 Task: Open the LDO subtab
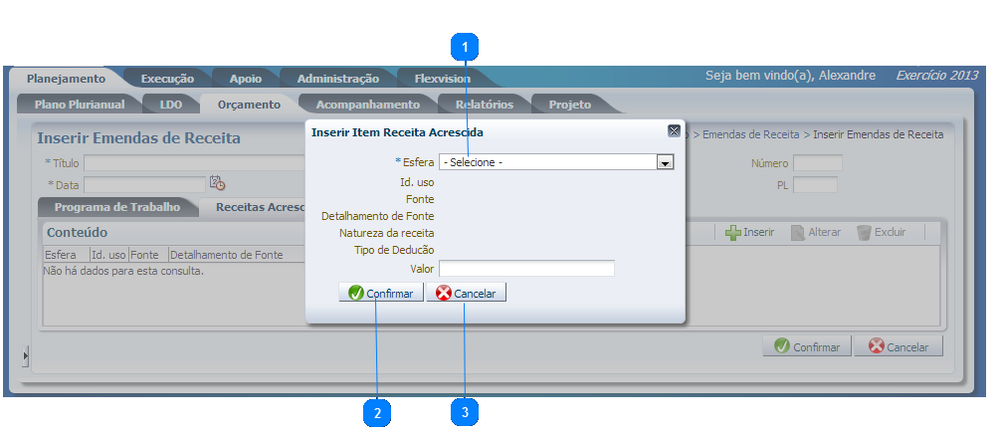coord(171,105)
